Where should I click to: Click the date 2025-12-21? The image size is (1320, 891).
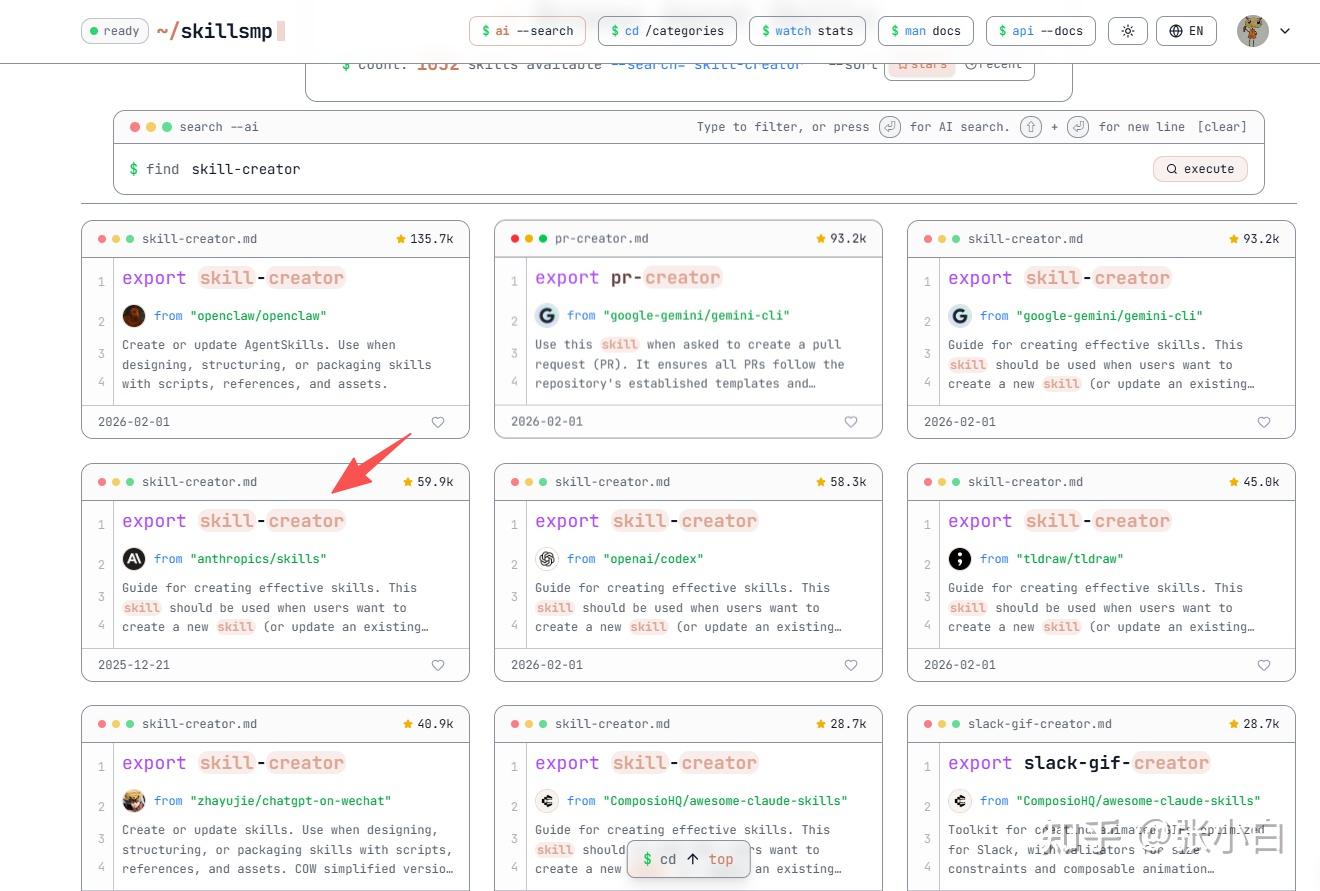134,665
